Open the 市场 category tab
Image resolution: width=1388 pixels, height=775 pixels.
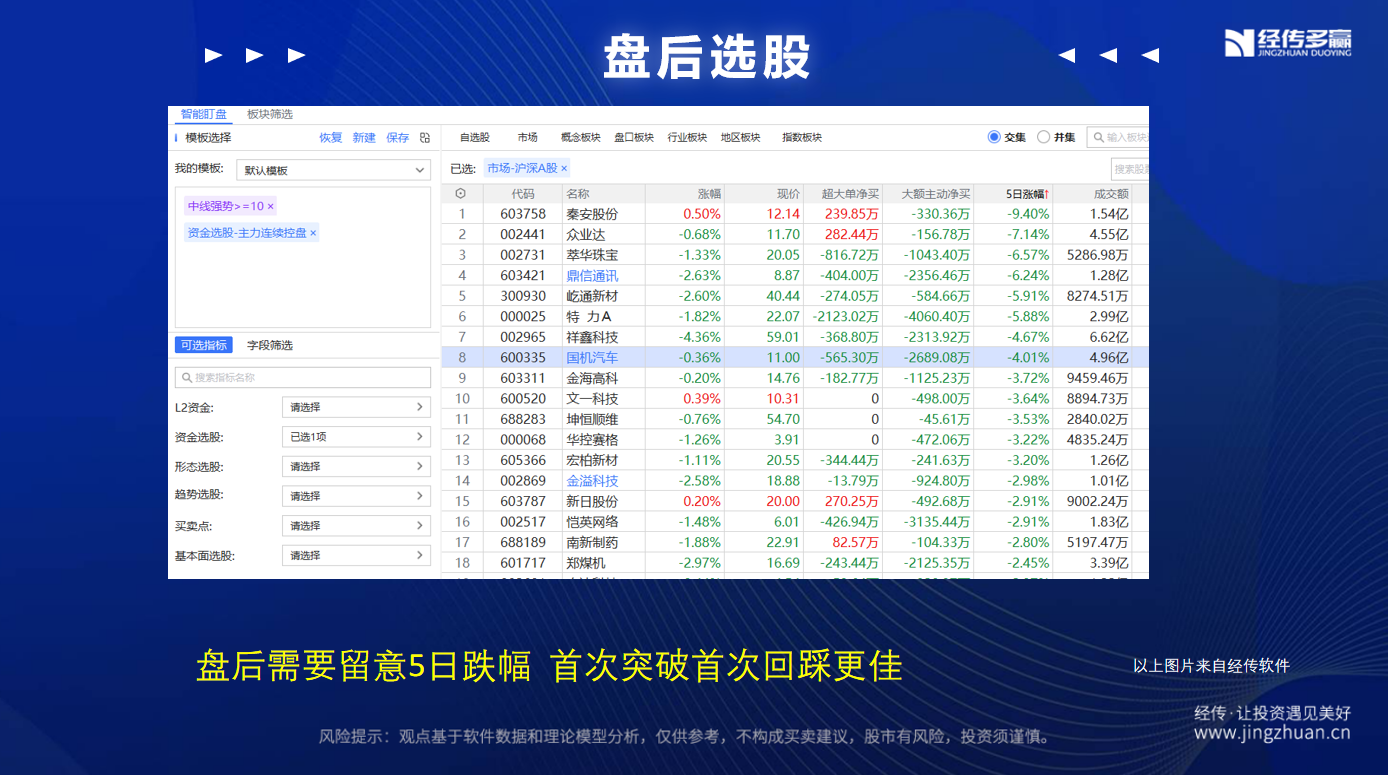click(x=528, y=138)
